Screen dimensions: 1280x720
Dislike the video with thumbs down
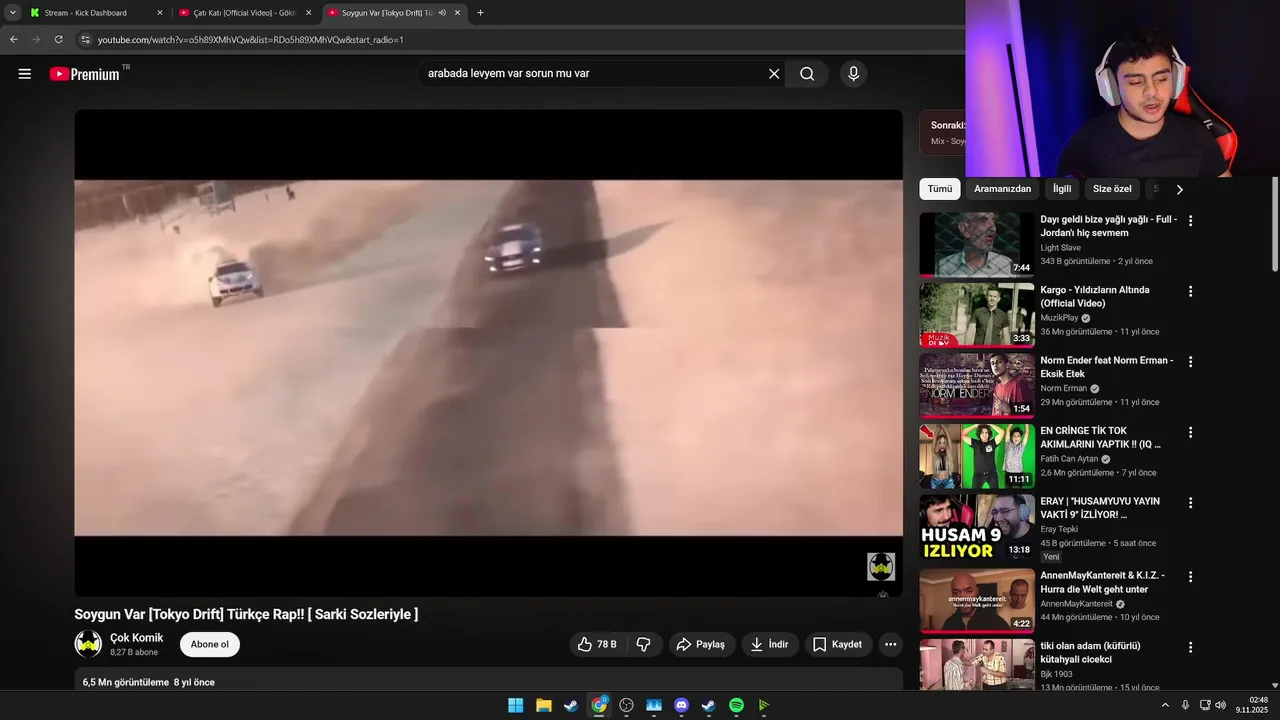644,645
